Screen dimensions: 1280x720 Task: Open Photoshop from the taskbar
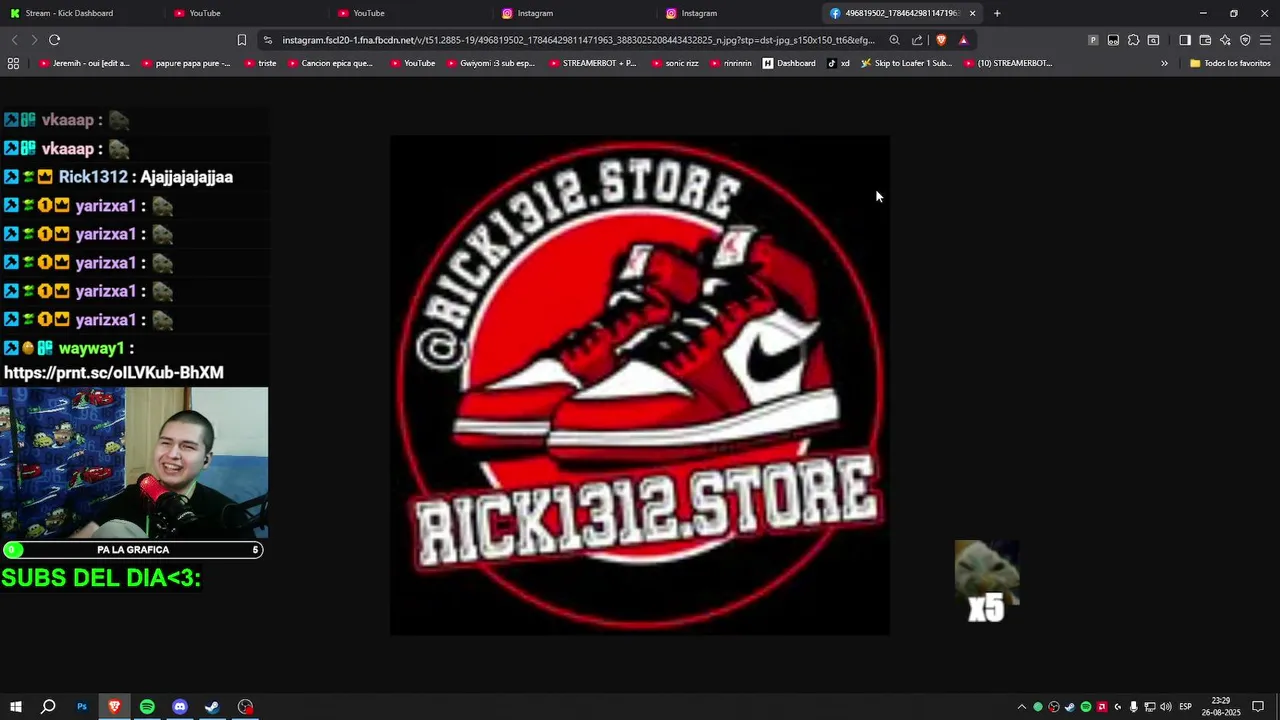point(82,707)
